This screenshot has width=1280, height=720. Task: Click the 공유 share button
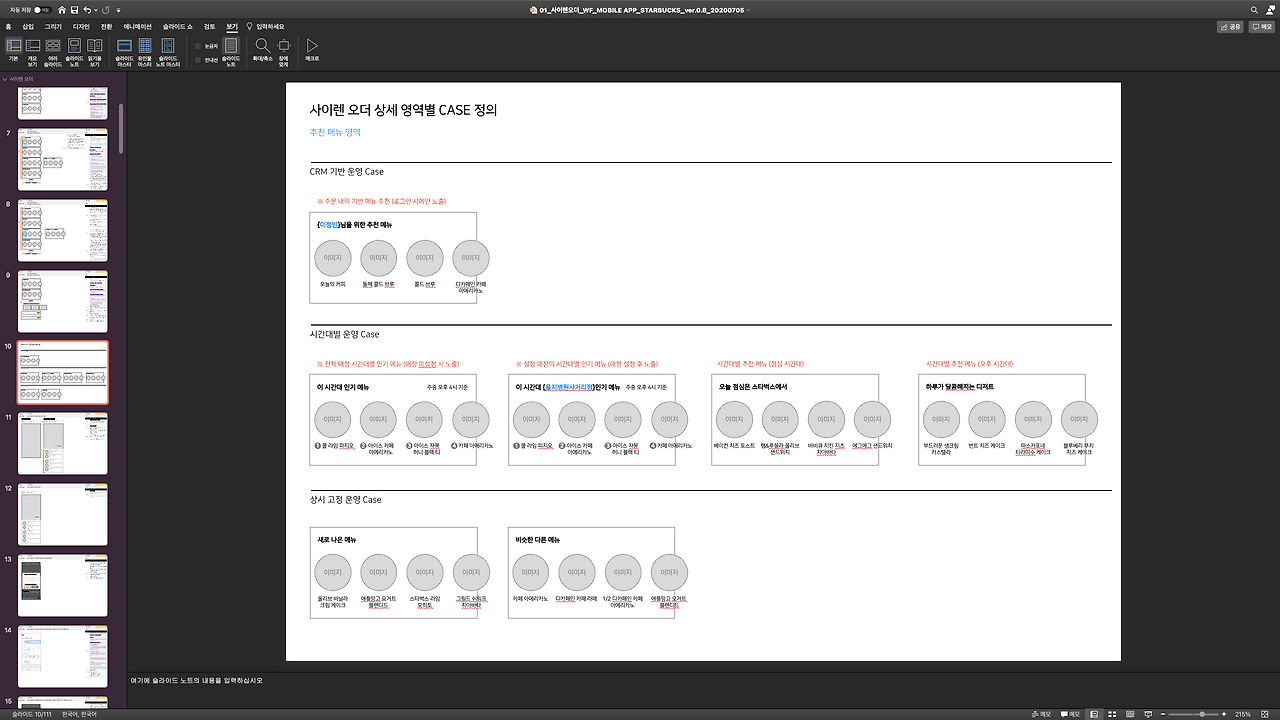[x=1230, y=27]
